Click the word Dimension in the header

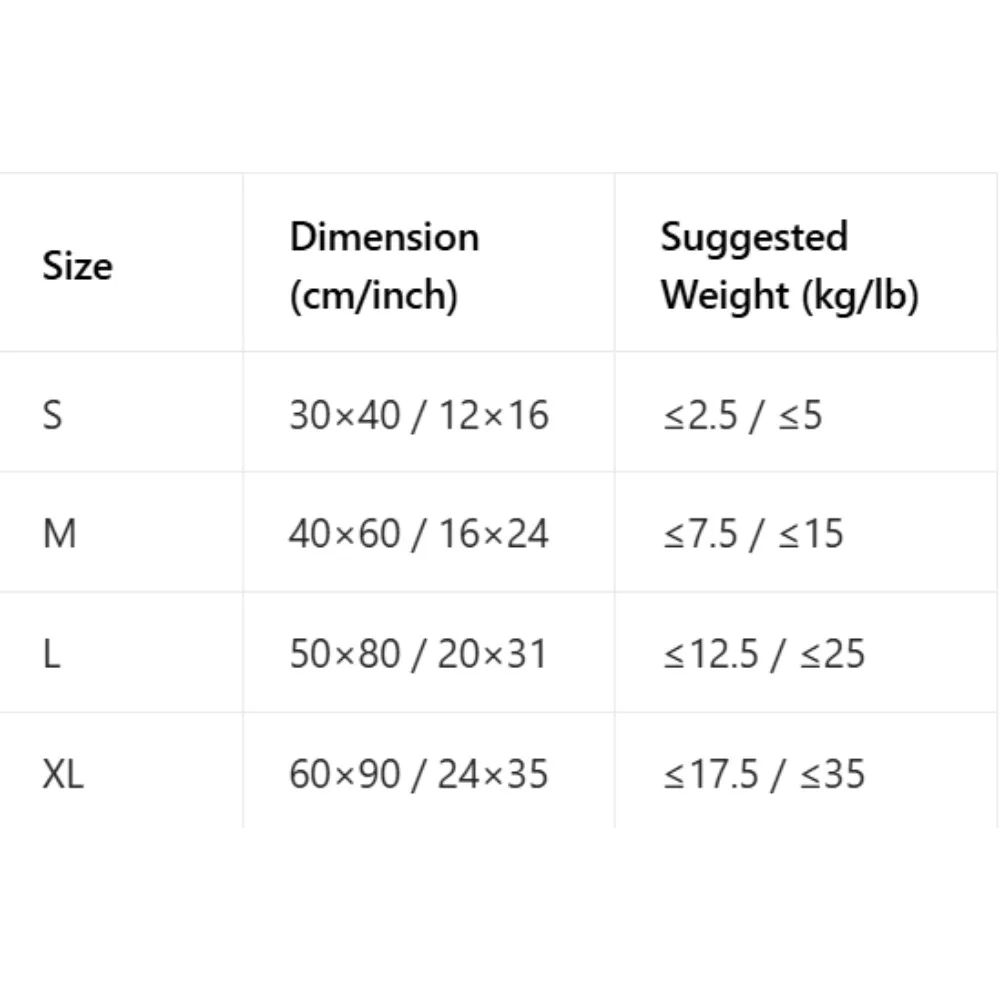point(384,237)
